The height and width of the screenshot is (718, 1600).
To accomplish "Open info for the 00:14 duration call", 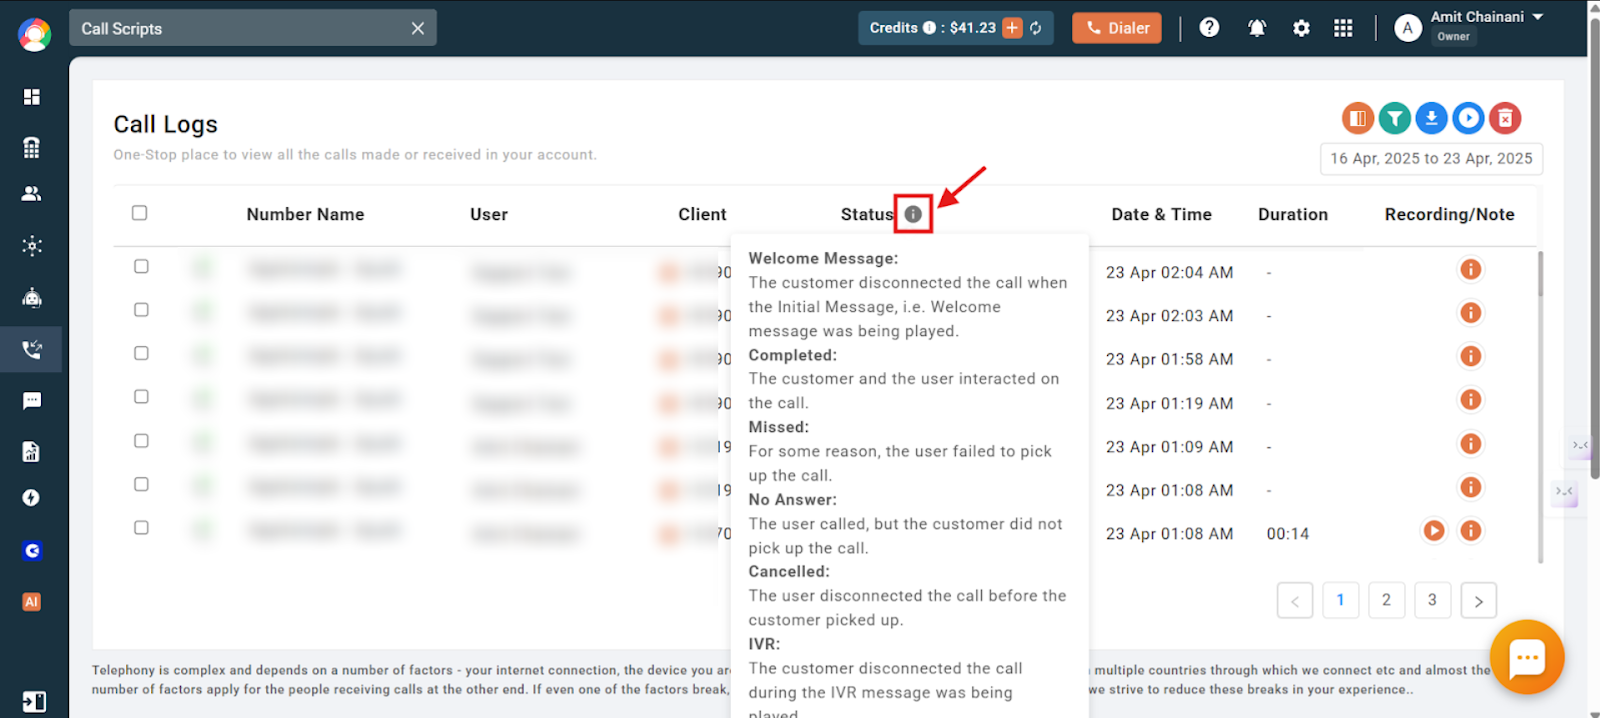I will (1471, 531).
